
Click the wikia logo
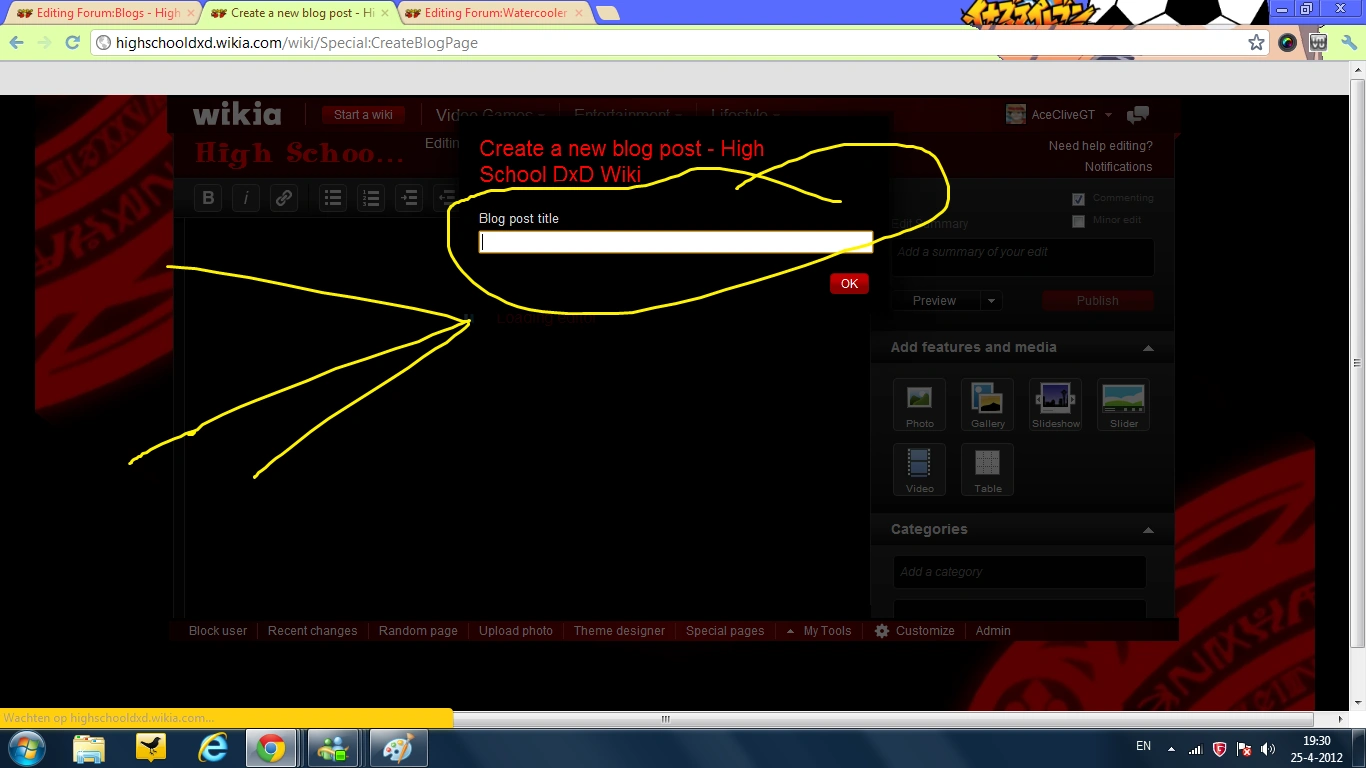pyautogui.click(x=237, y=114)
